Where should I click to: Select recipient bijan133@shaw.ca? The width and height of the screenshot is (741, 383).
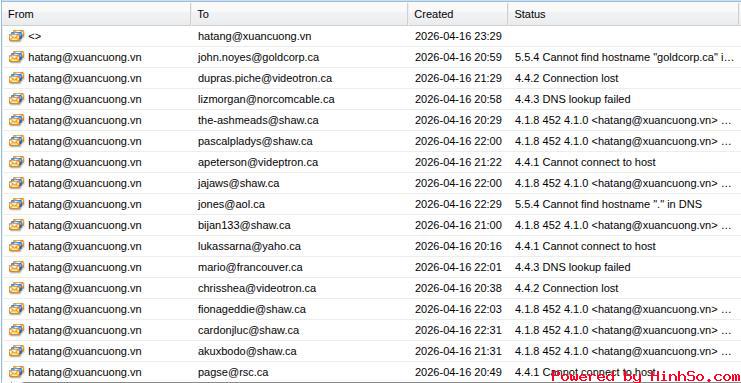coord(244,225)
